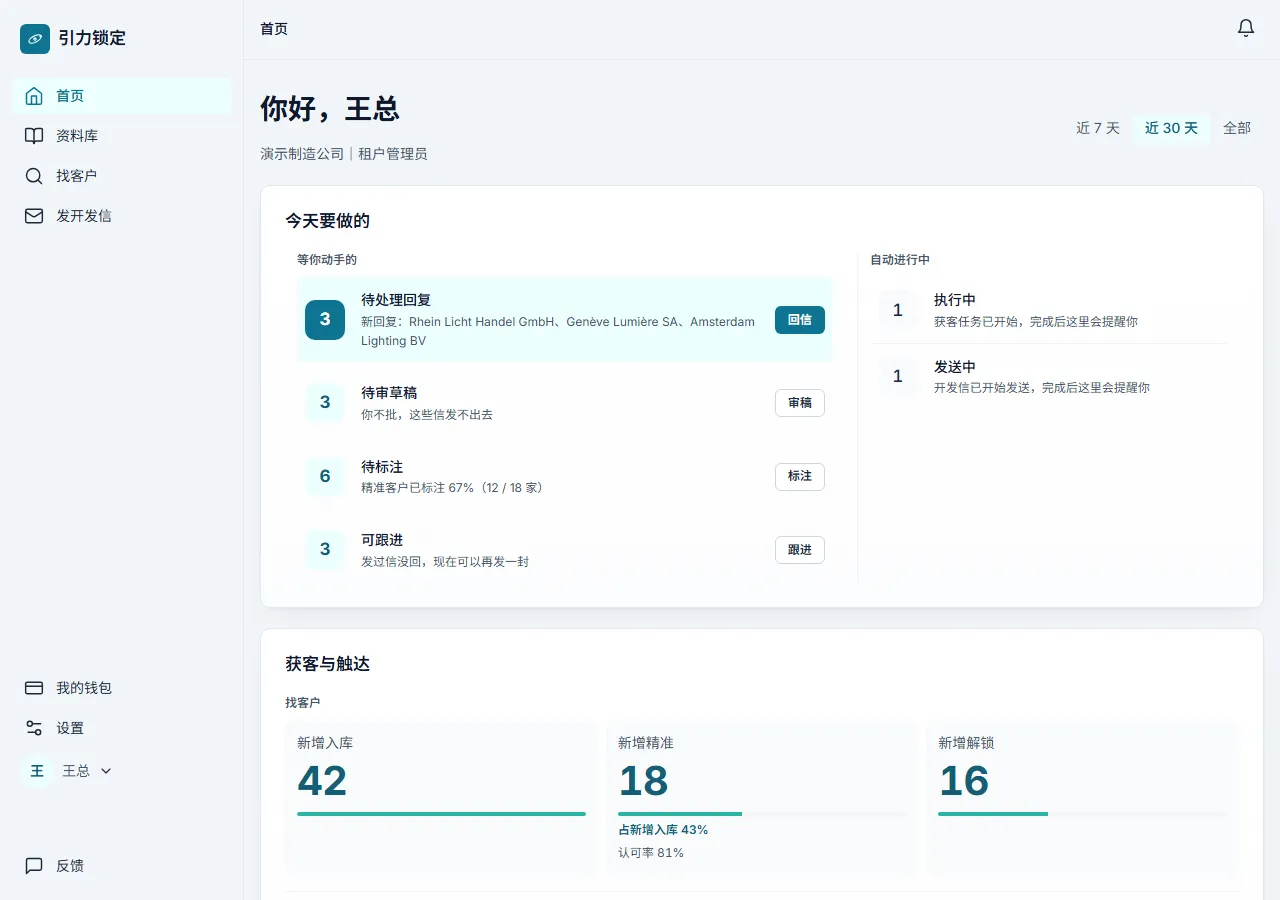This screenshot has width=1280, height=900.
Task: Click the 今天要做的 card heading
Action: coord(327,221)
